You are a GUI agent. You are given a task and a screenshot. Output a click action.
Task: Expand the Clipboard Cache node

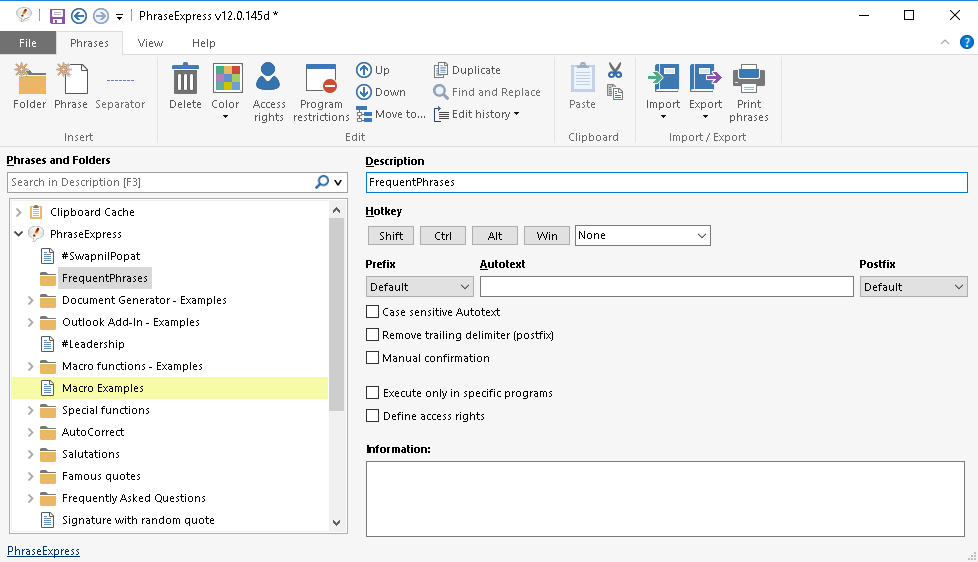pyautogui.click(x=19, y=212)
